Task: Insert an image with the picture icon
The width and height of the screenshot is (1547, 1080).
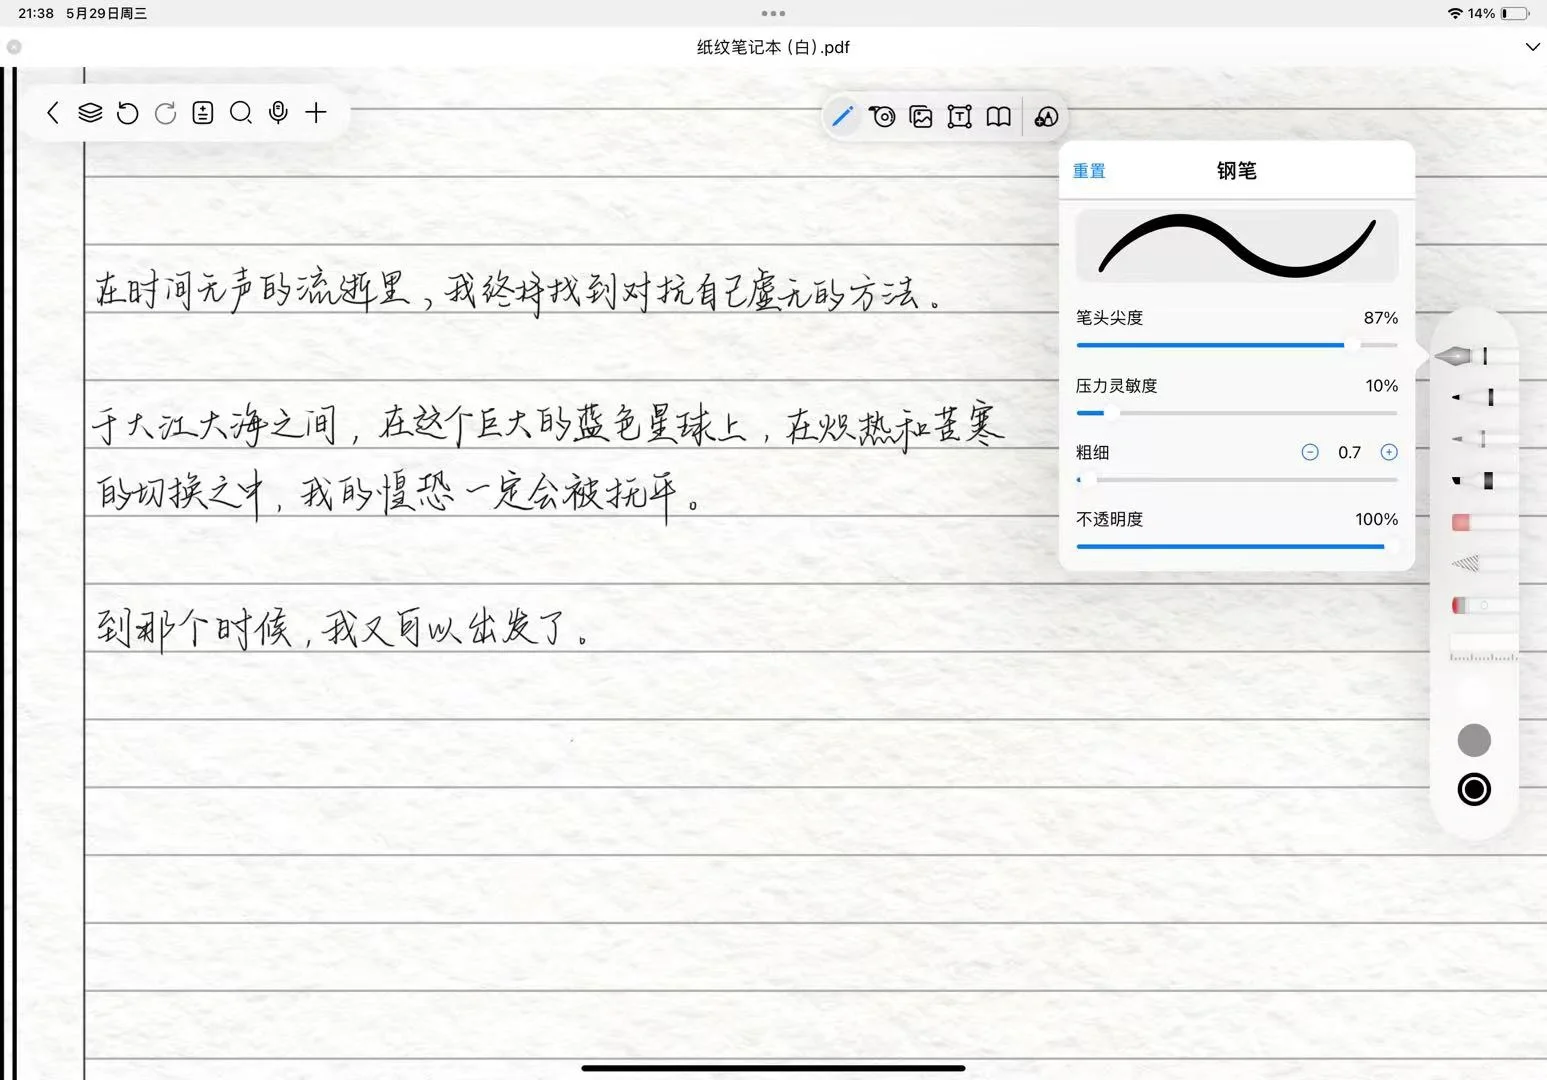Action: pos(921,117)
